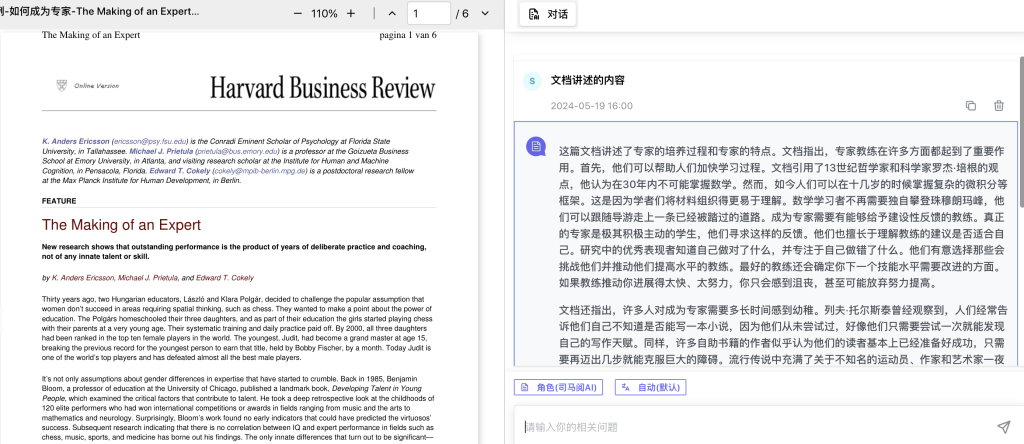Open the 角色(司马阅AI) role selector

pyautogui.click(x=560, y=387)
